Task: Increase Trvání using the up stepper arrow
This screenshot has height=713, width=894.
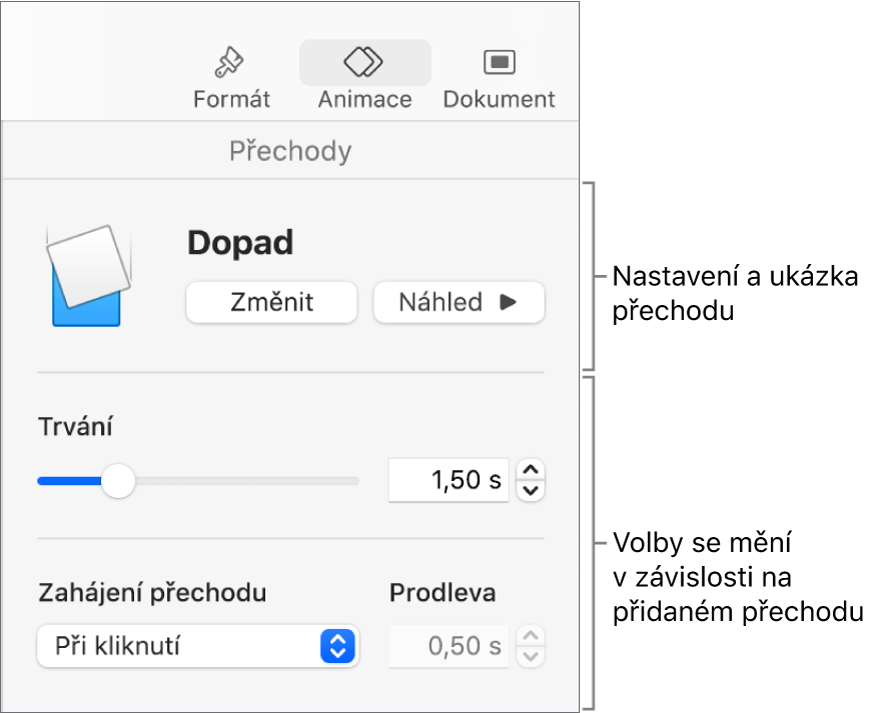Action: pos(532,470)
